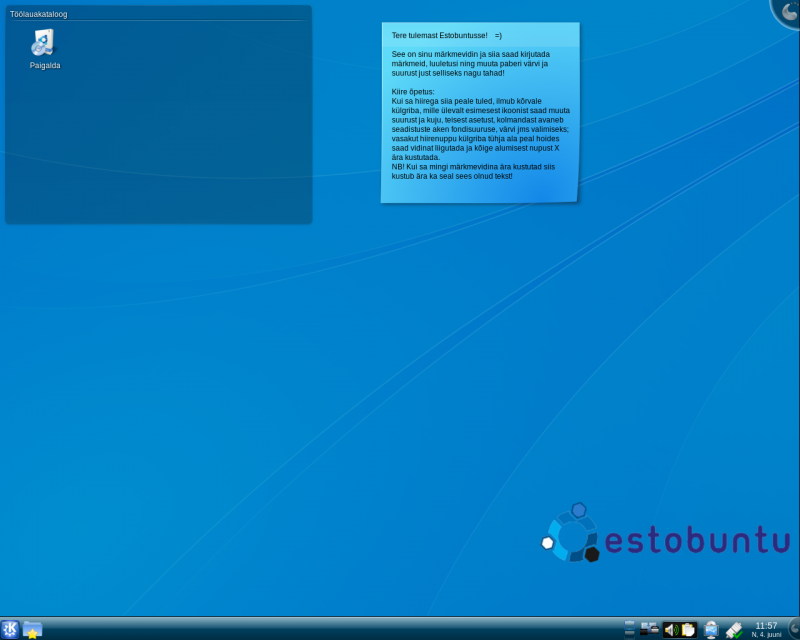Image resolution: width=800 pixels, height=640 pixels.
Task: Open network connection status icon with checkmark
Action: (734, 630)
